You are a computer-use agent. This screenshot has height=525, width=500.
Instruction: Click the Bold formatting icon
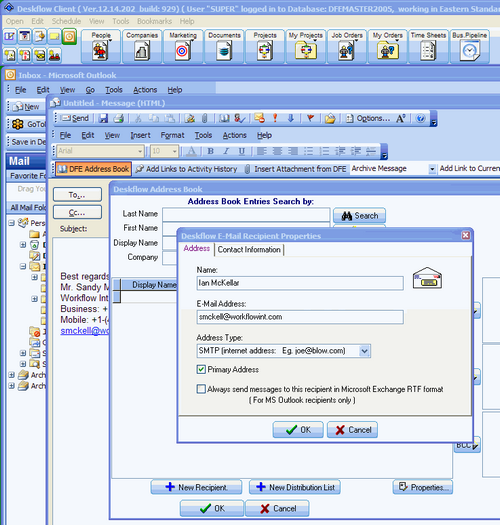210,151
